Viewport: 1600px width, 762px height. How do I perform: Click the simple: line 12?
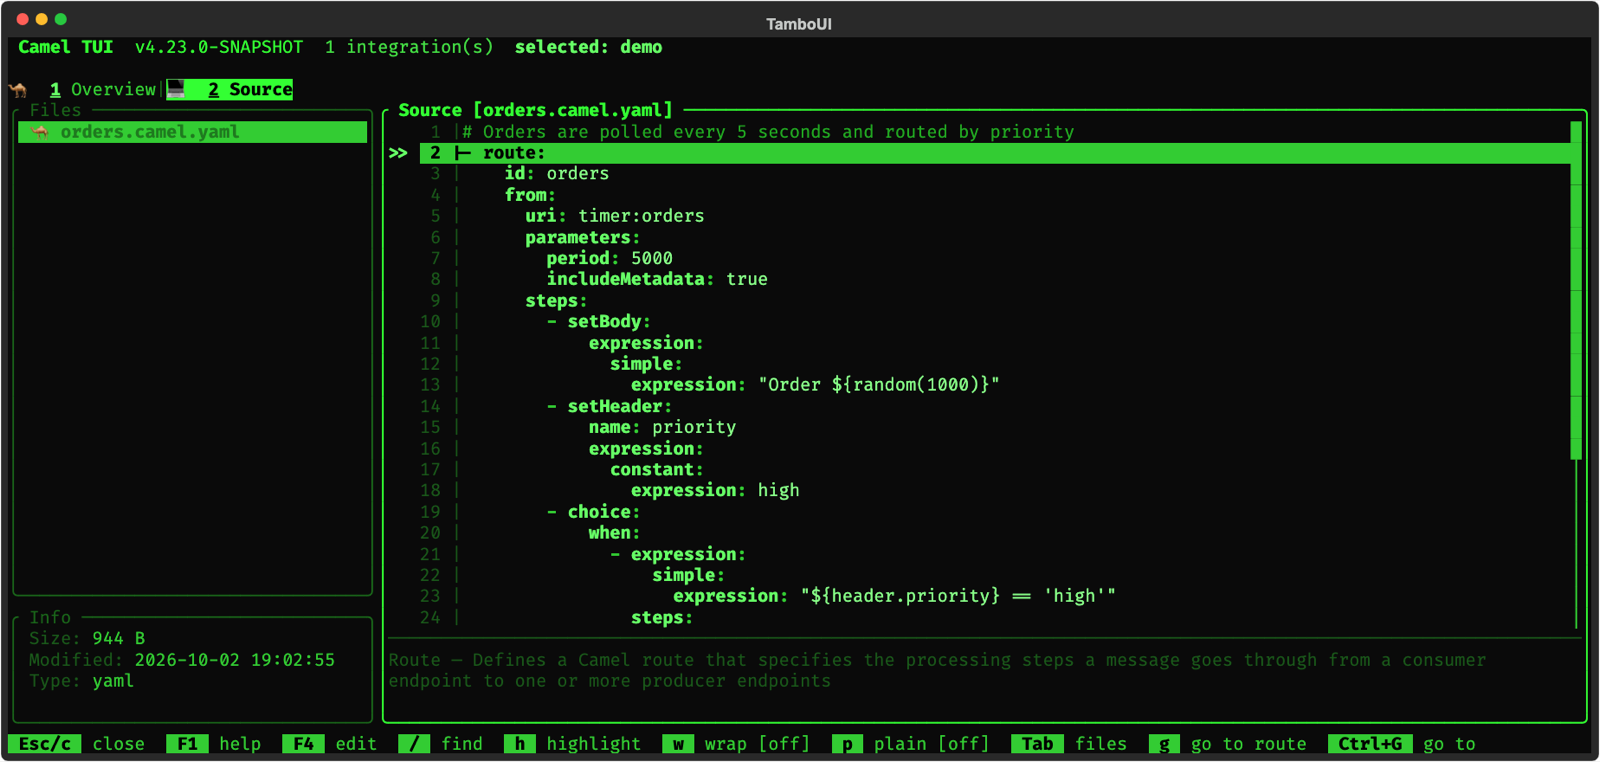point(646,364)
